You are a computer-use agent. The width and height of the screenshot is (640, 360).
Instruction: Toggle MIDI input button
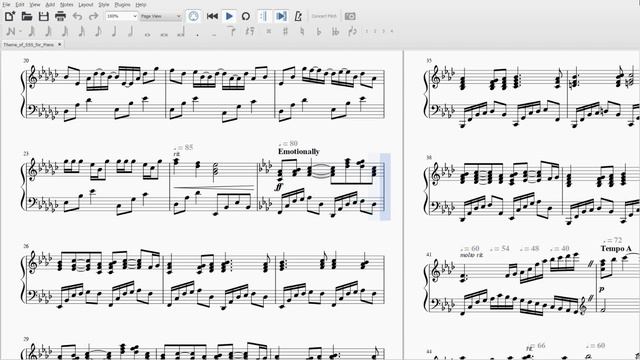coord(193,16)
